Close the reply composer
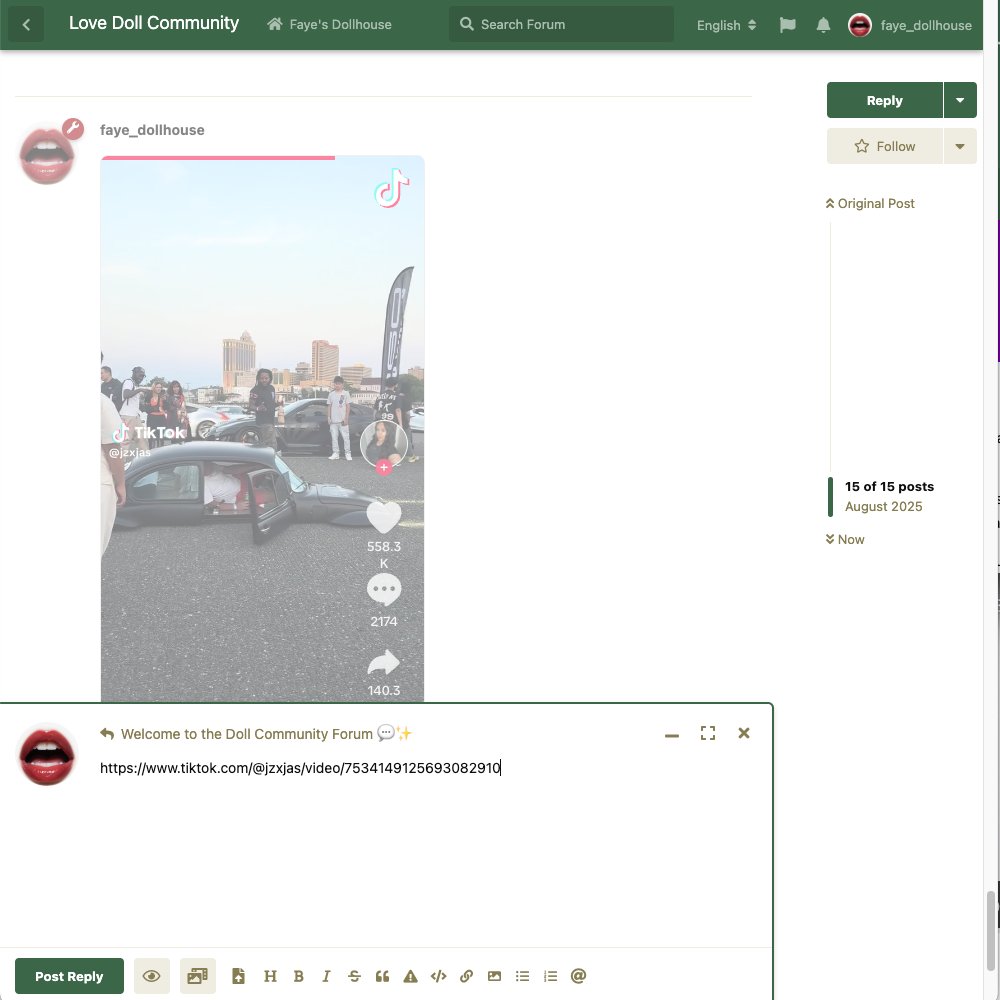This screenshot has width=1000, height=1000. pos(744,733)
